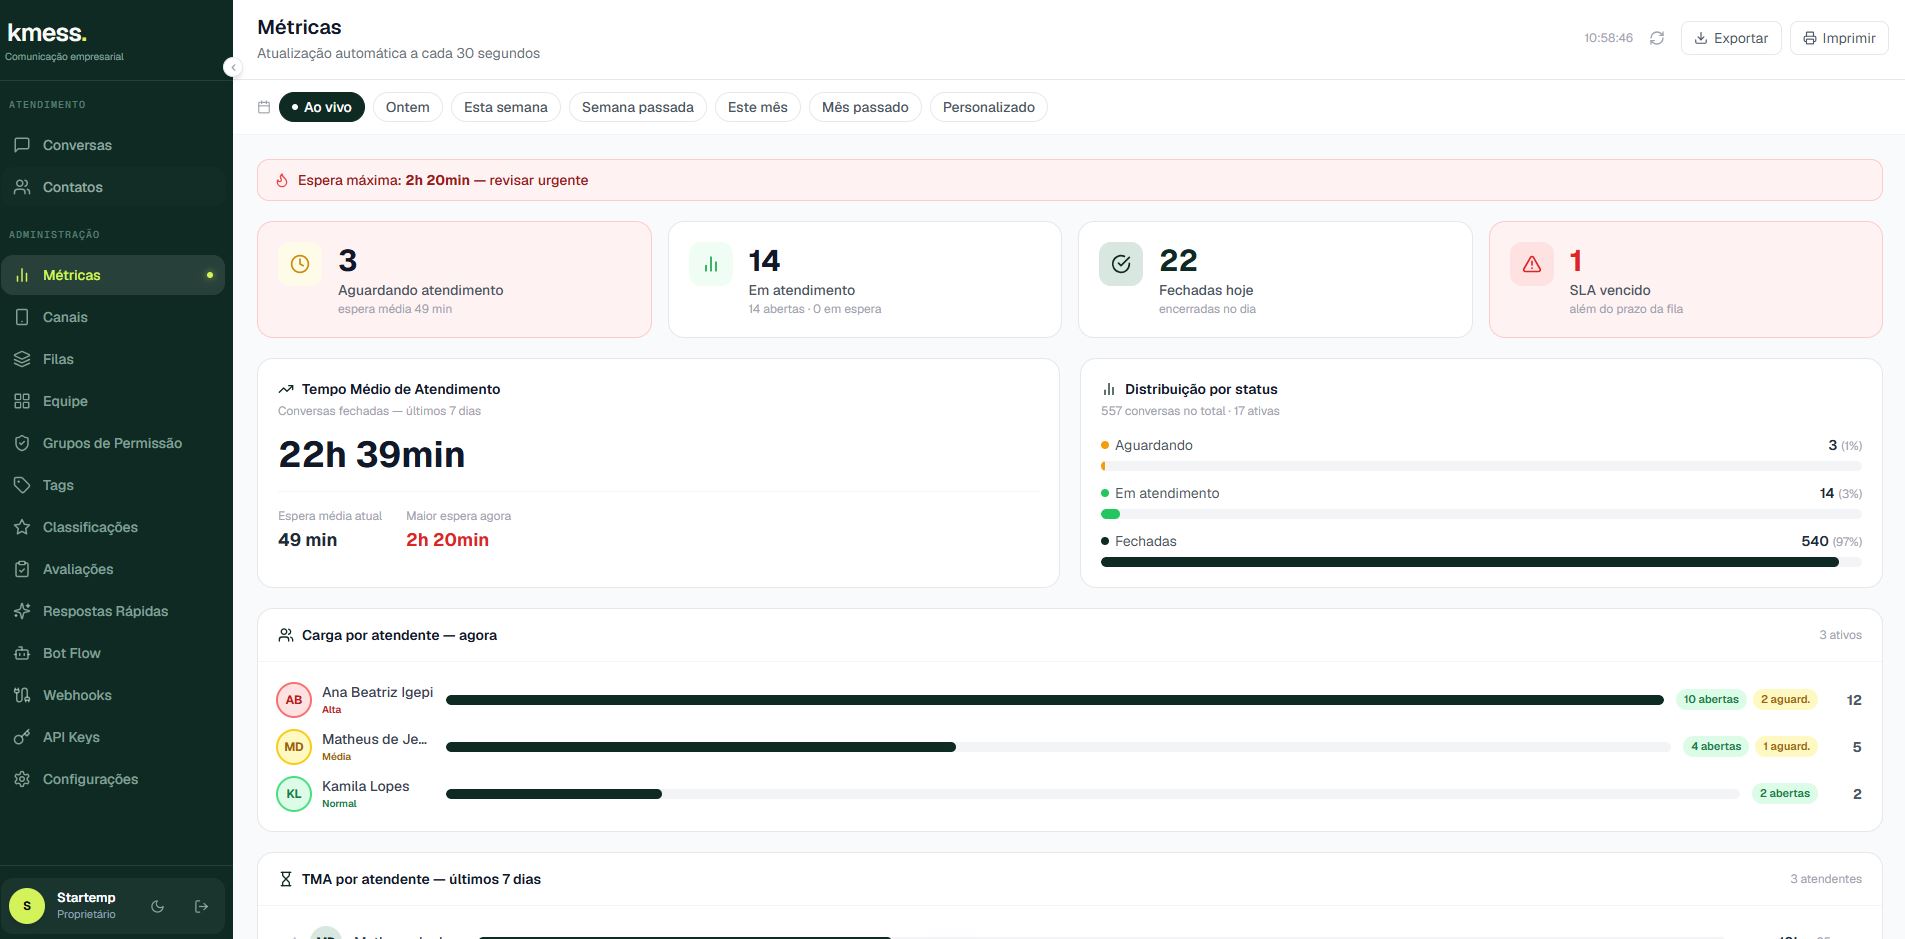Click the Carga por atendente people icon
Screen dimensions: 1905x939
(x=286, y=635)
